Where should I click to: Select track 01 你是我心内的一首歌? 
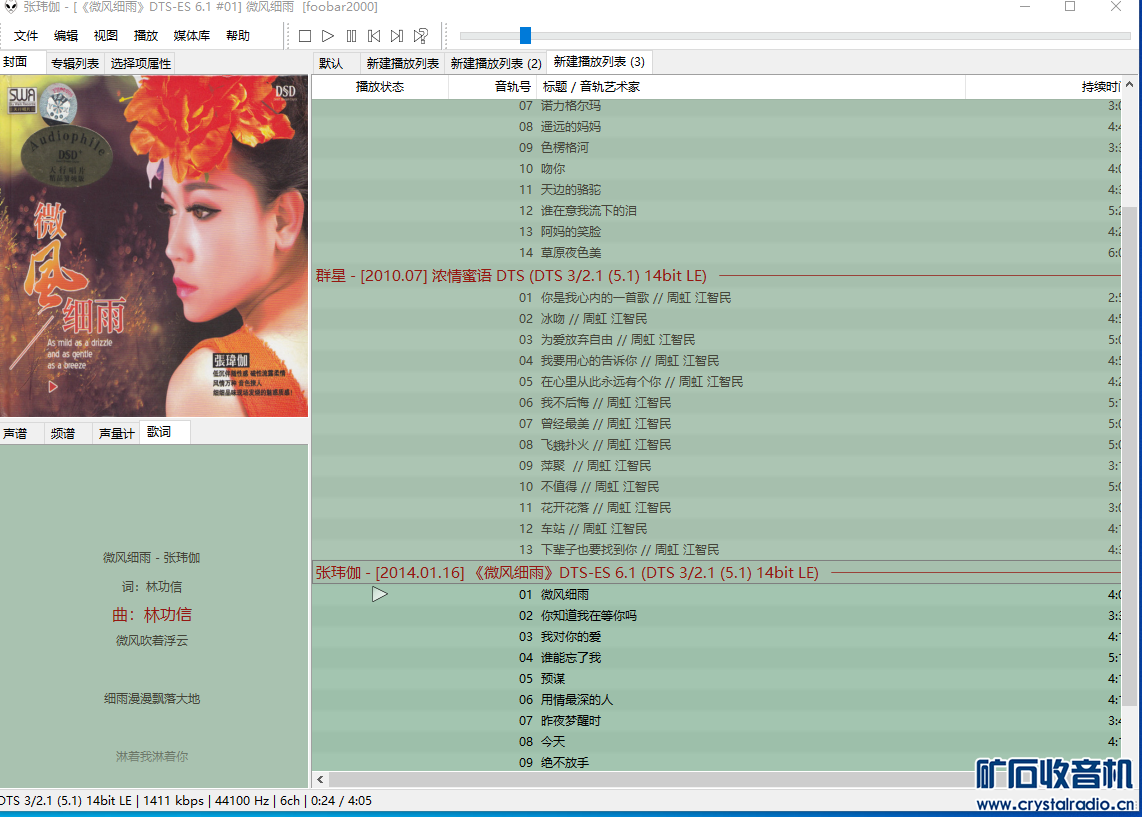[717, 298]
